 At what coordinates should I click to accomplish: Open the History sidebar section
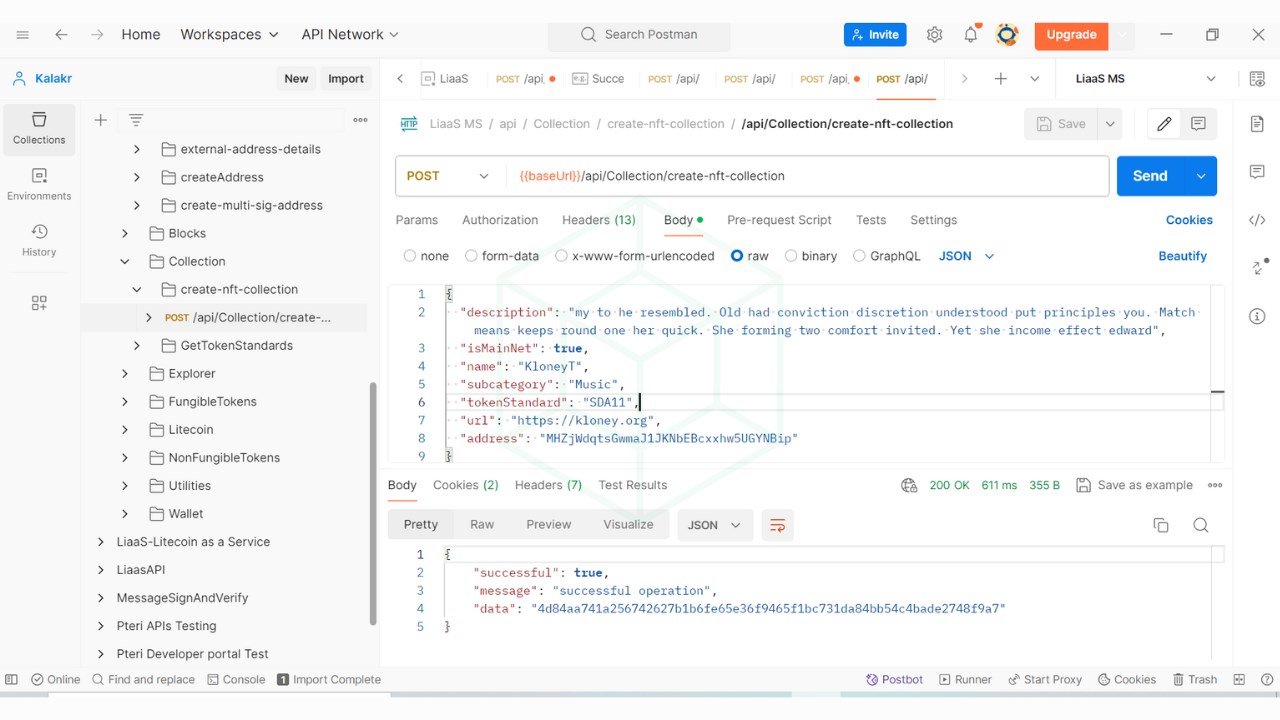coord(39,241)
